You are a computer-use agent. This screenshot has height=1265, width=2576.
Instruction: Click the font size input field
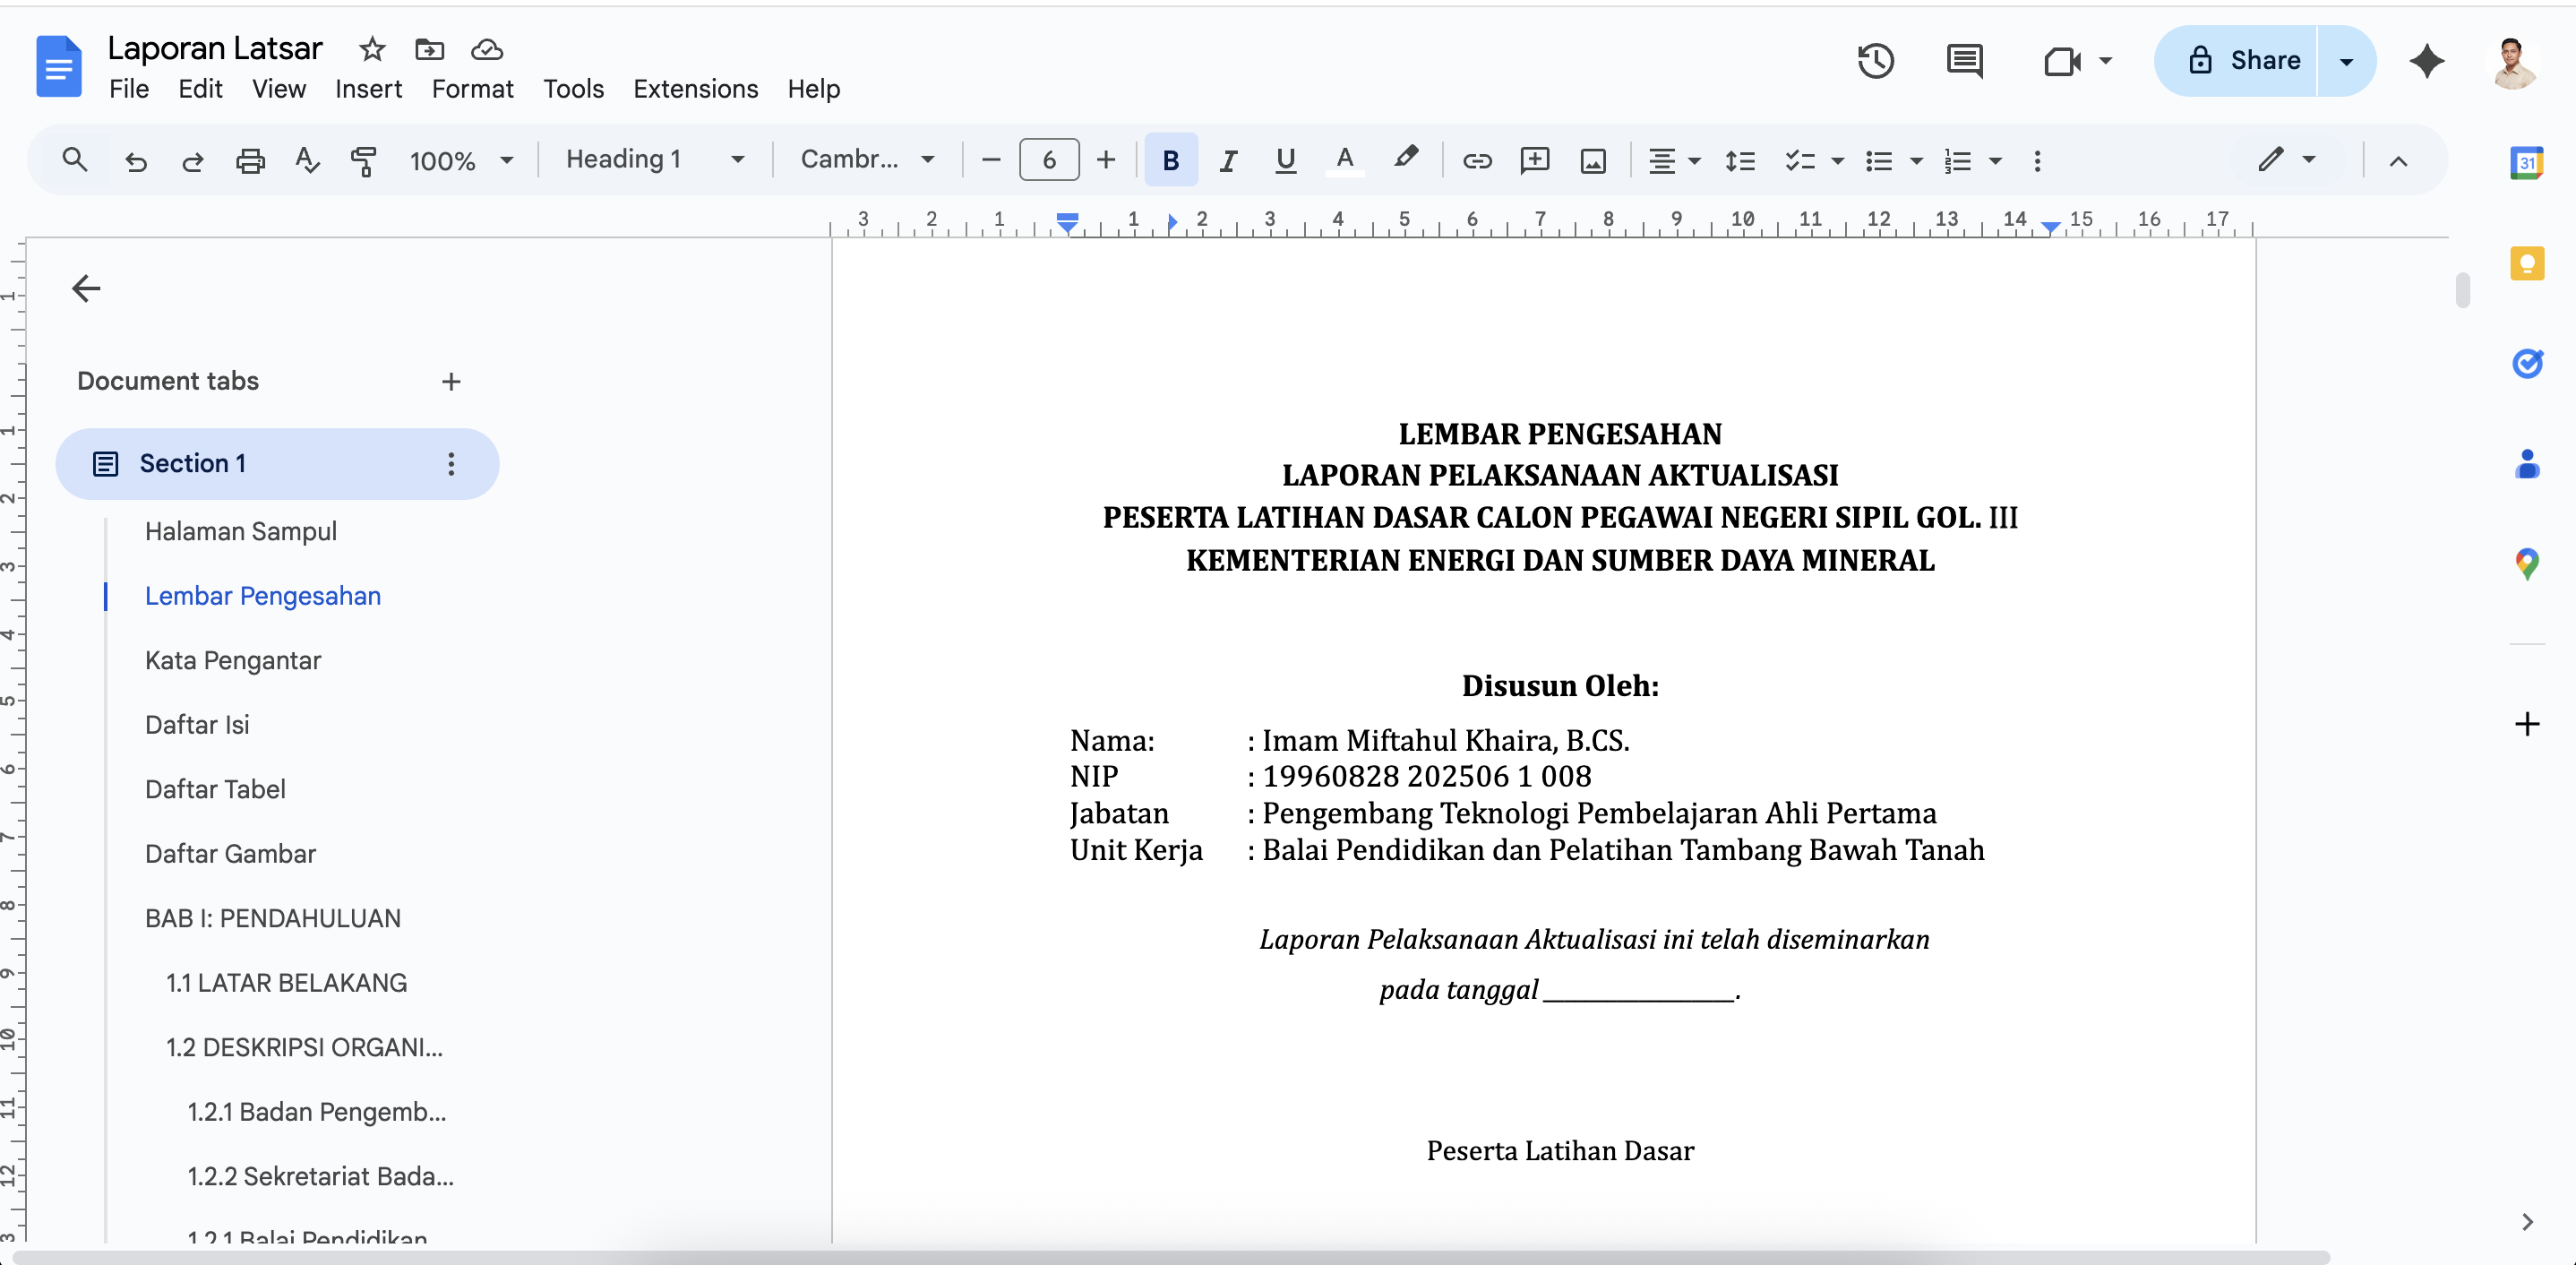[1048, 160]
